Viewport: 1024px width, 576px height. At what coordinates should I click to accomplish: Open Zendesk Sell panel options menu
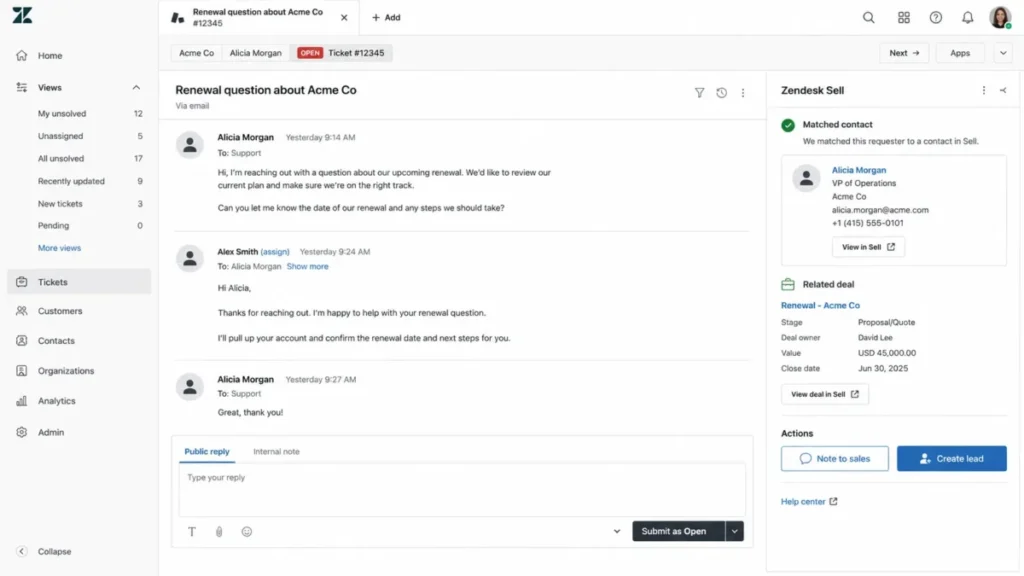click(984, 90)
